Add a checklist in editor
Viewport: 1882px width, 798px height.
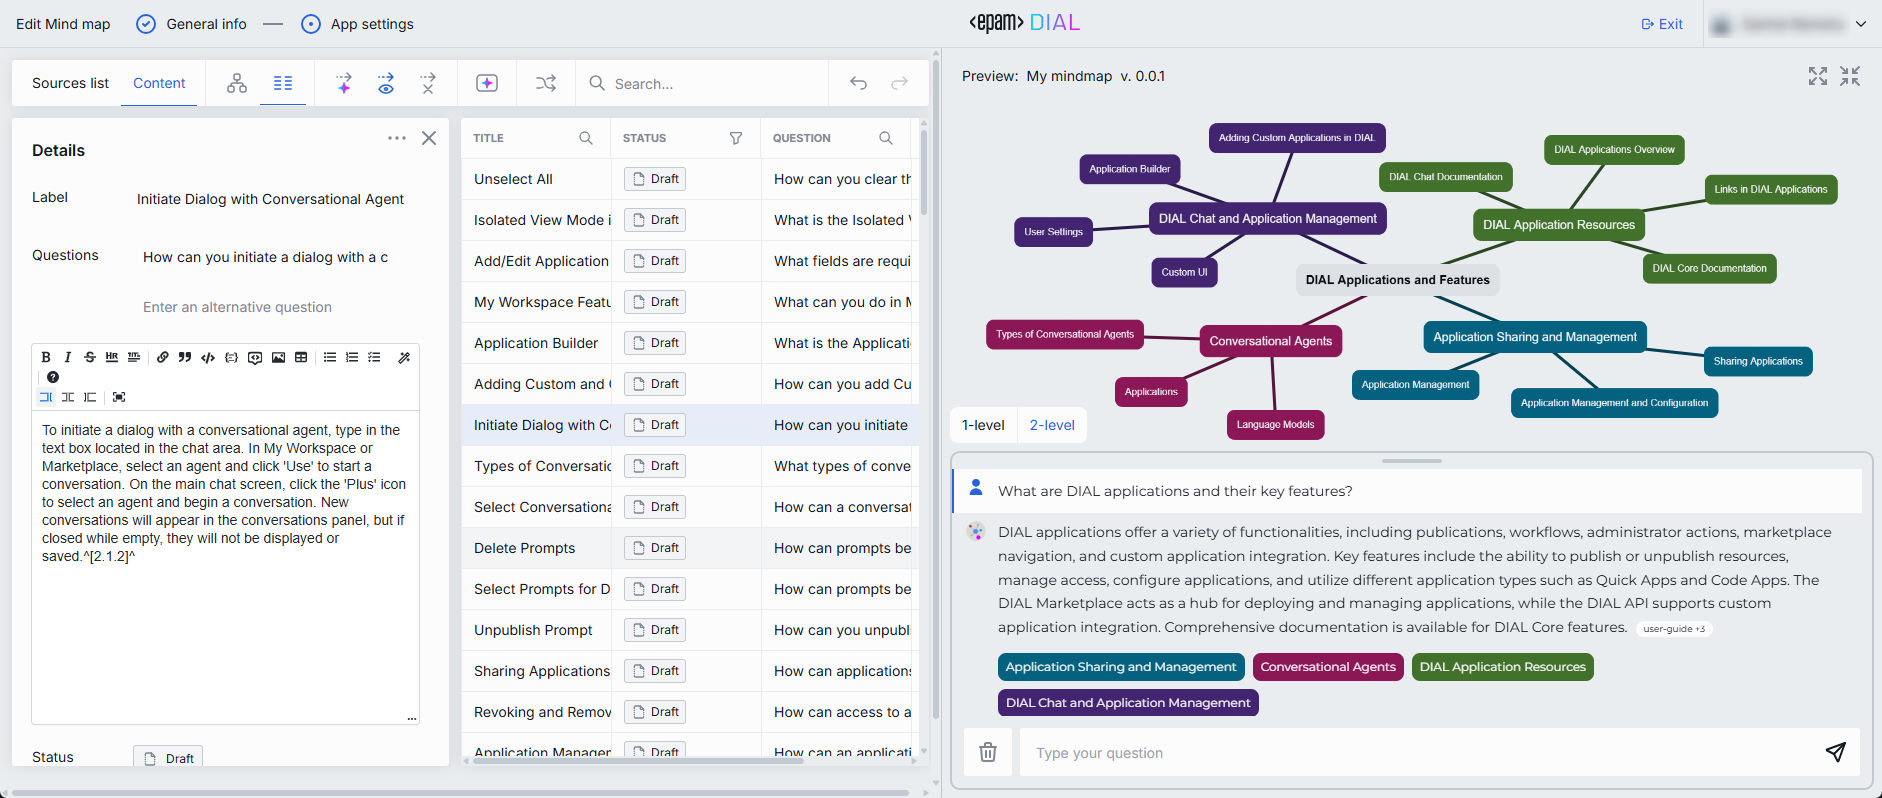click(x=374, y=357)
